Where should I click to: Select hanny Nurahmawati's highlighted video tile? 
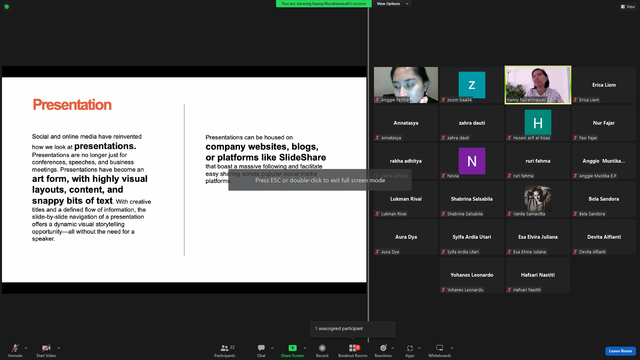pyautogui.click(x=538, y=85)
